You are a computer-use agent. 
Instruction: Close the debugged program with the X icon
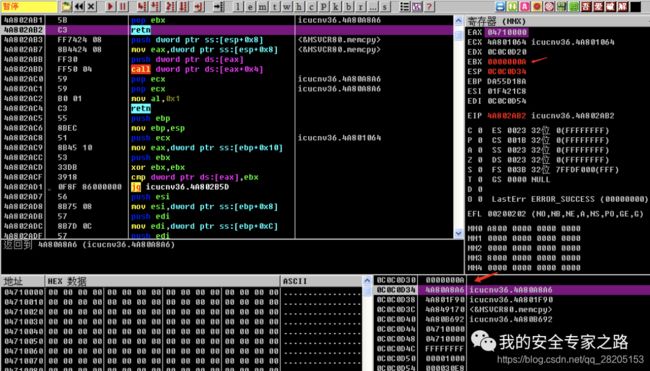pos(92,6)
